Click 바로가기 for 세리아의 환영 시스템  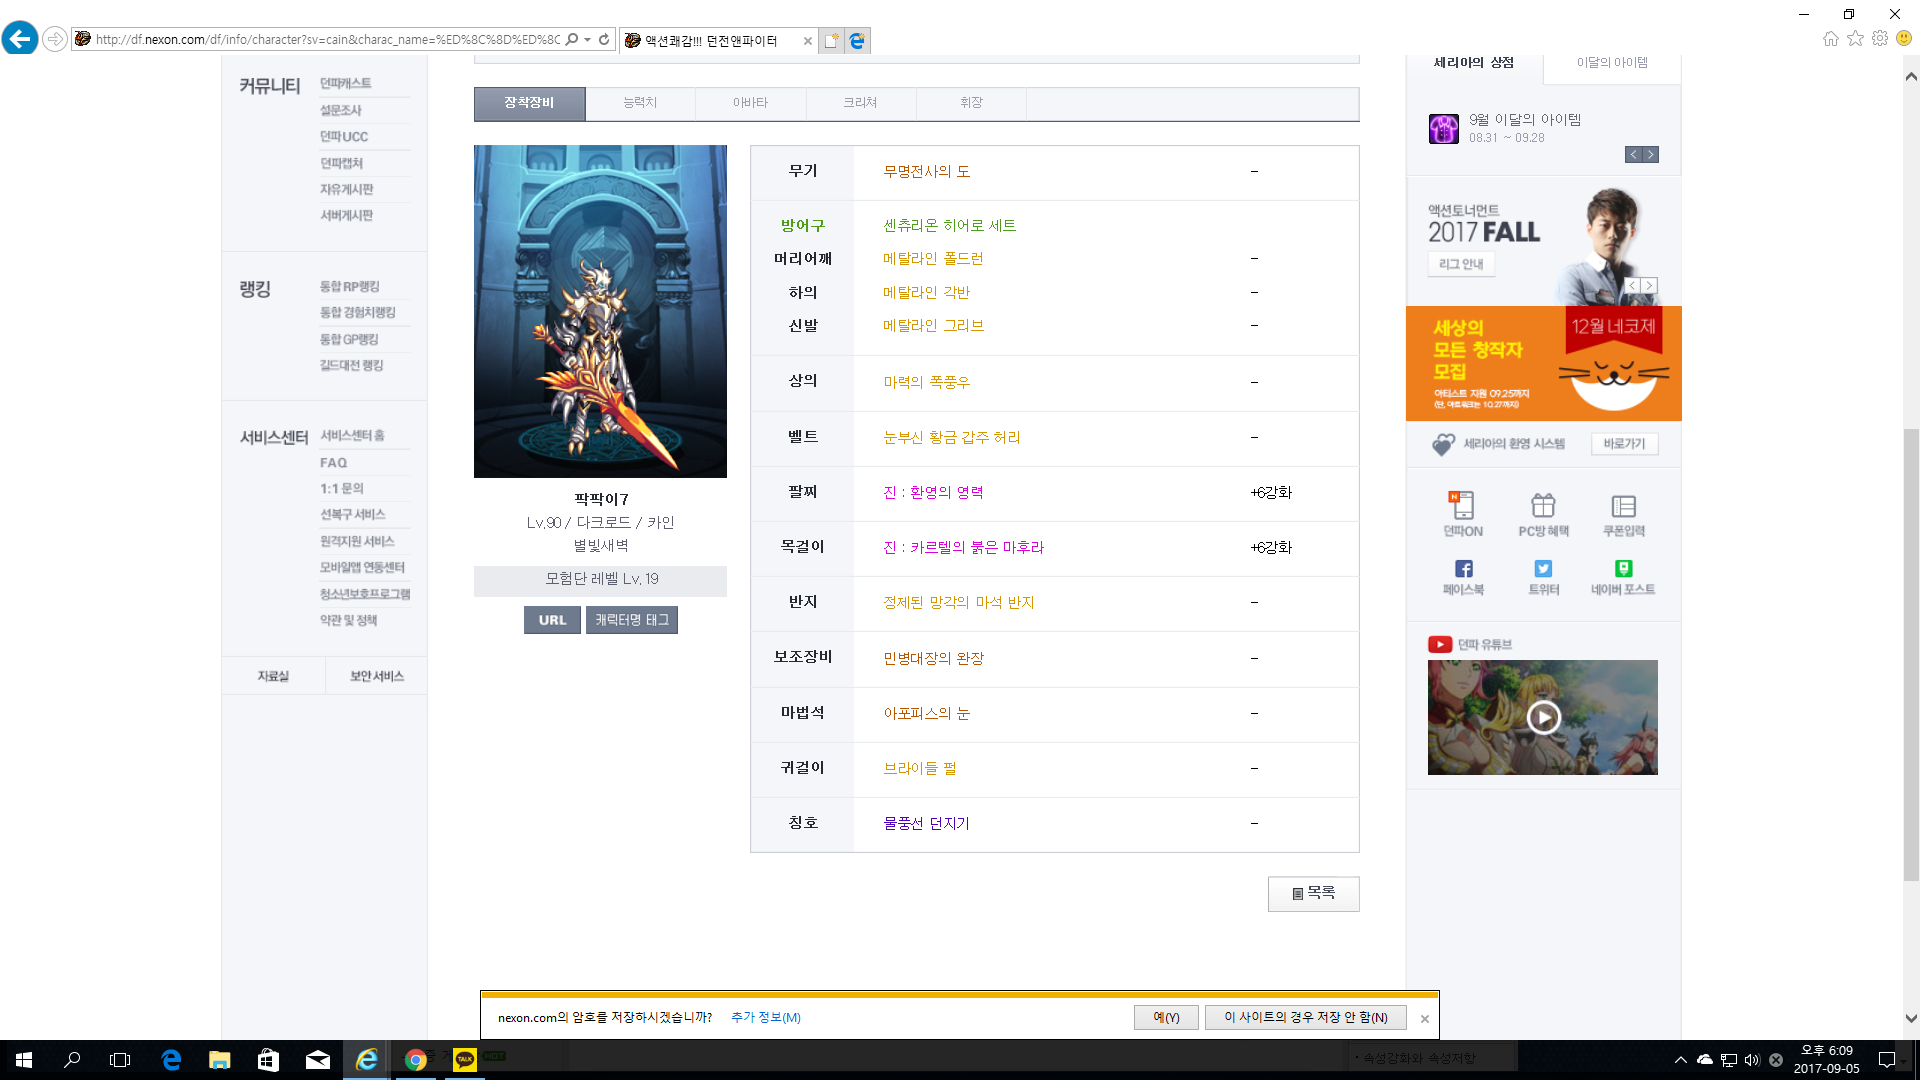(x=1624, y=444)
